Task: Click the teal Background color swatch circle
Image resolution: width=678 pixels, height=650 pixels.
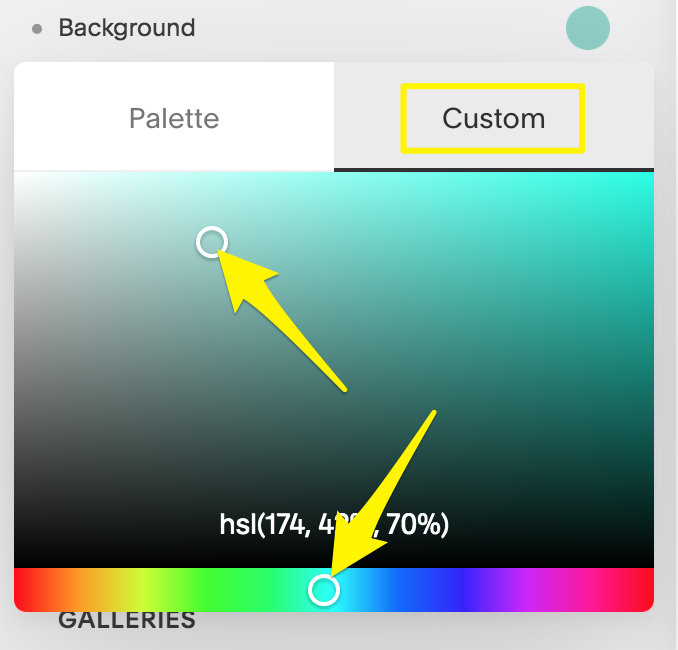Action: pyautogui.click(x=587, y=28)
